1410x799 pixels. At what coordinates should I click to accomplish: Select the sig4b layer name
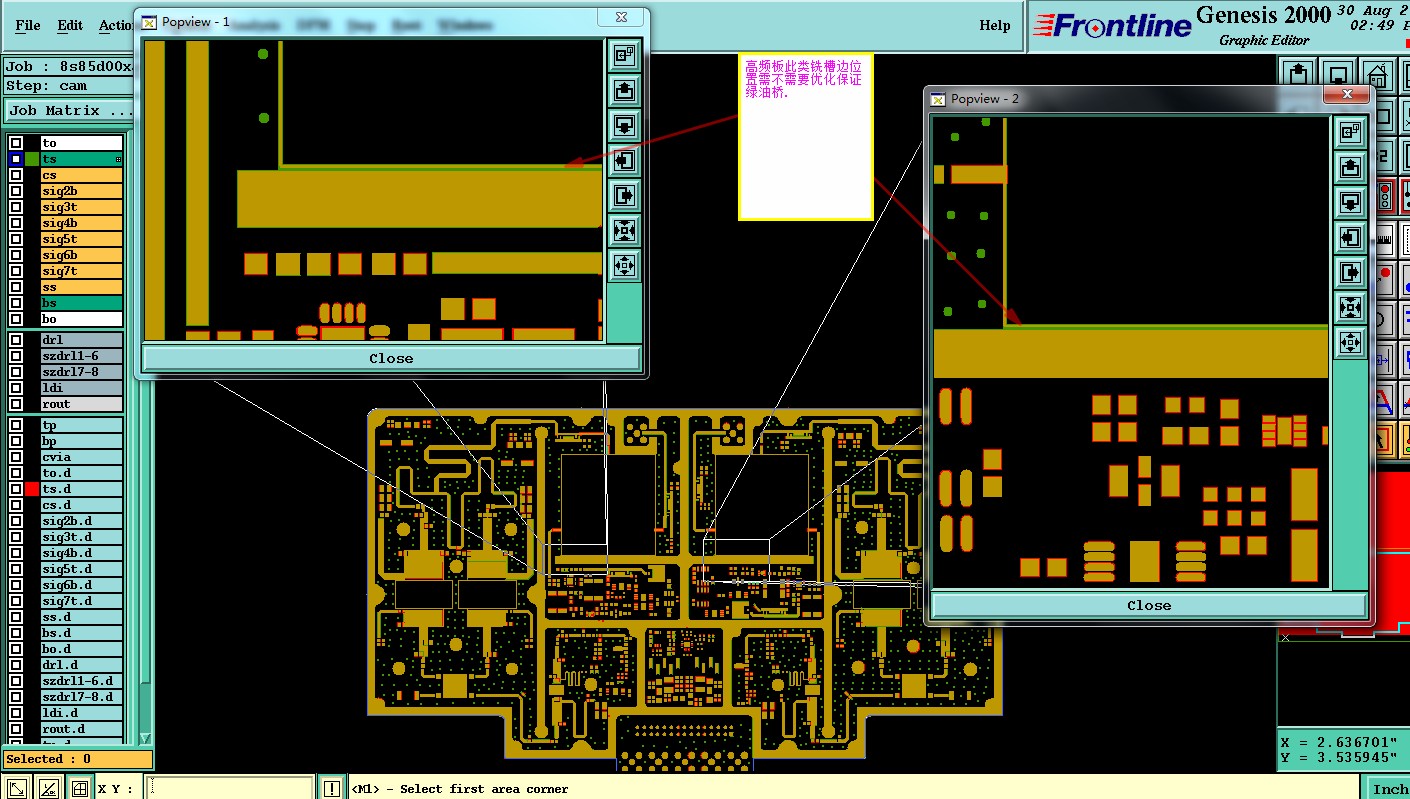pos(81,223)
